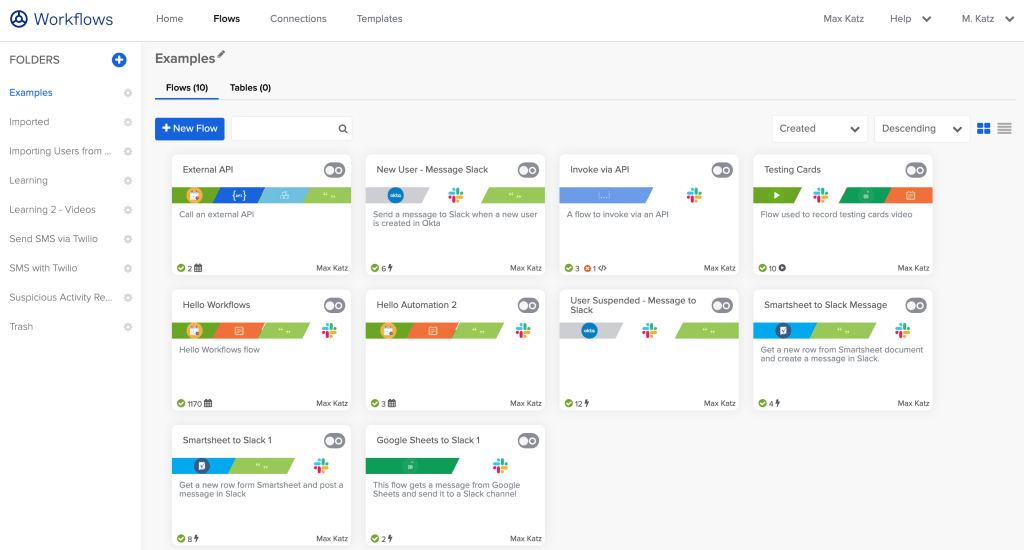Click the New Flow button
Screen dimensions: 1024x550
(x=189, y=129)
